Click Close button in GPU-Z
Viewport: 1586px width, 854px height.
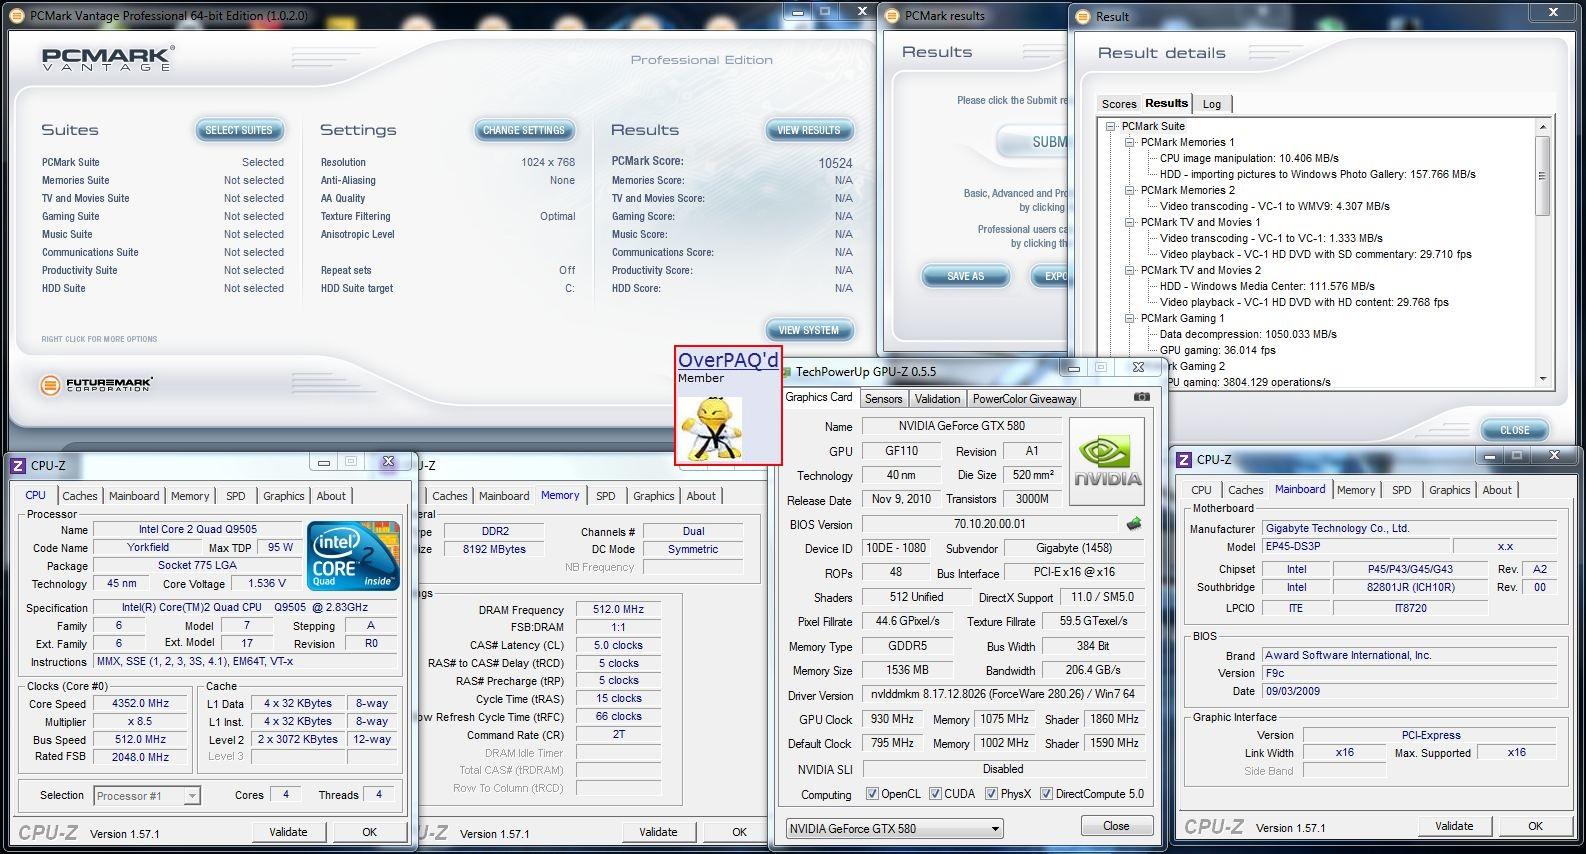click(x=1116, y=826)
